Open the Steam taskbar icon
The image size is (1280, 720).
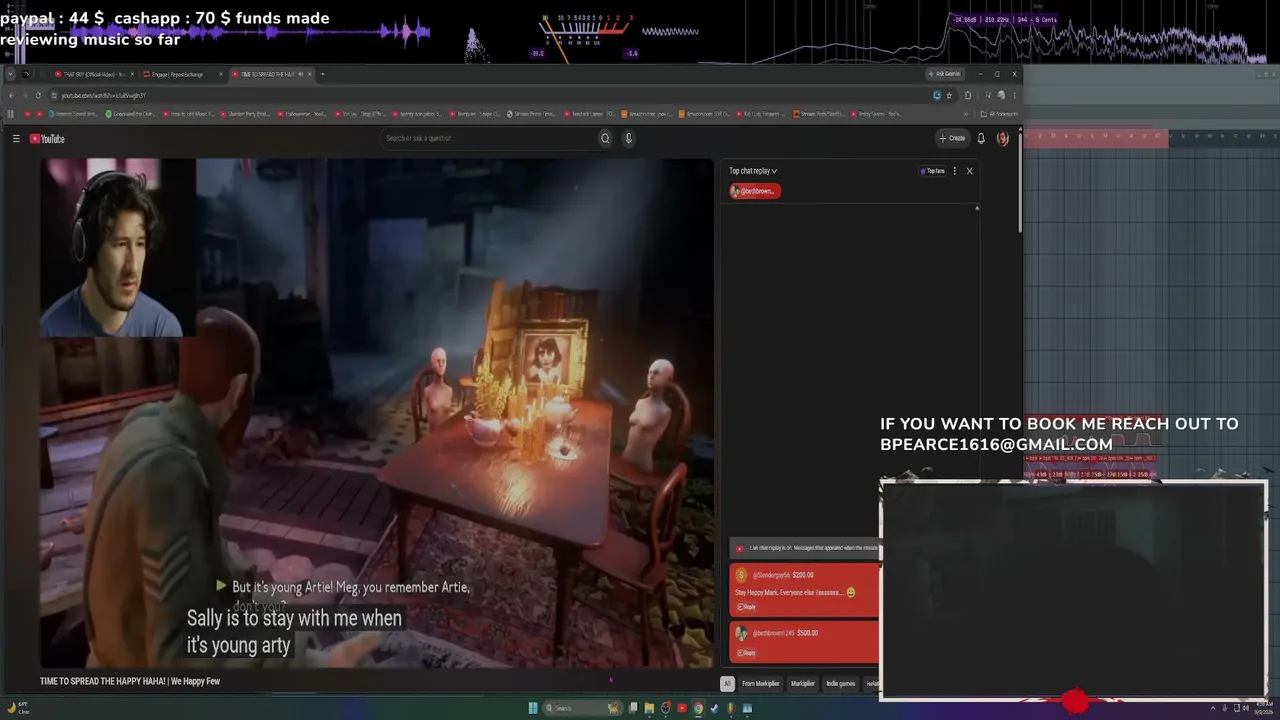[x=714, y=708]
